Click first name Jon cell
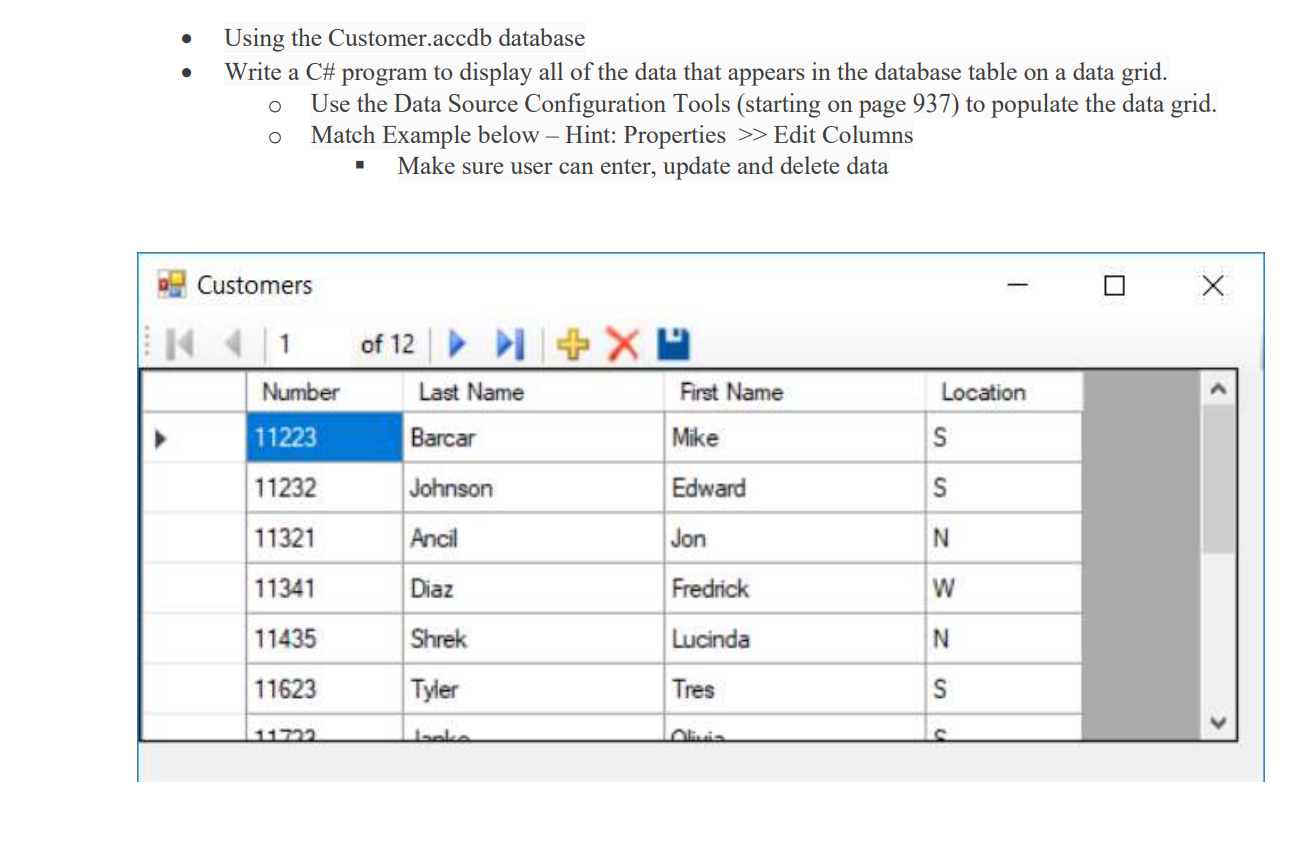Screen dimensions: 1296x865 point(795,538)
